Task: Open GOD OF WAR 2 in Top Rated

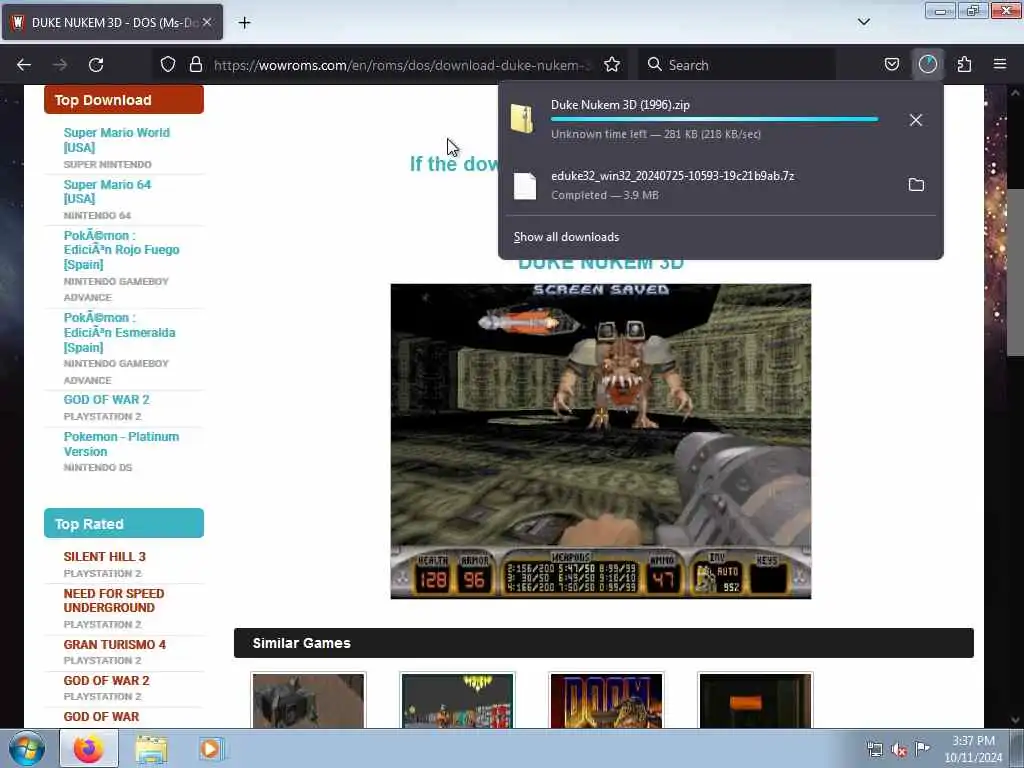Action: [106, 680]
